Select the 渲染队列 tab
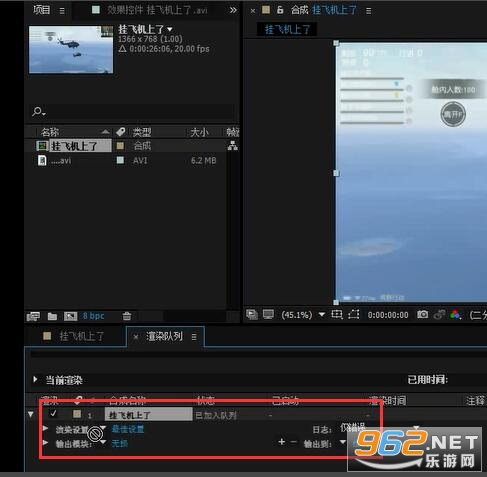 click(x=164, y=337)
